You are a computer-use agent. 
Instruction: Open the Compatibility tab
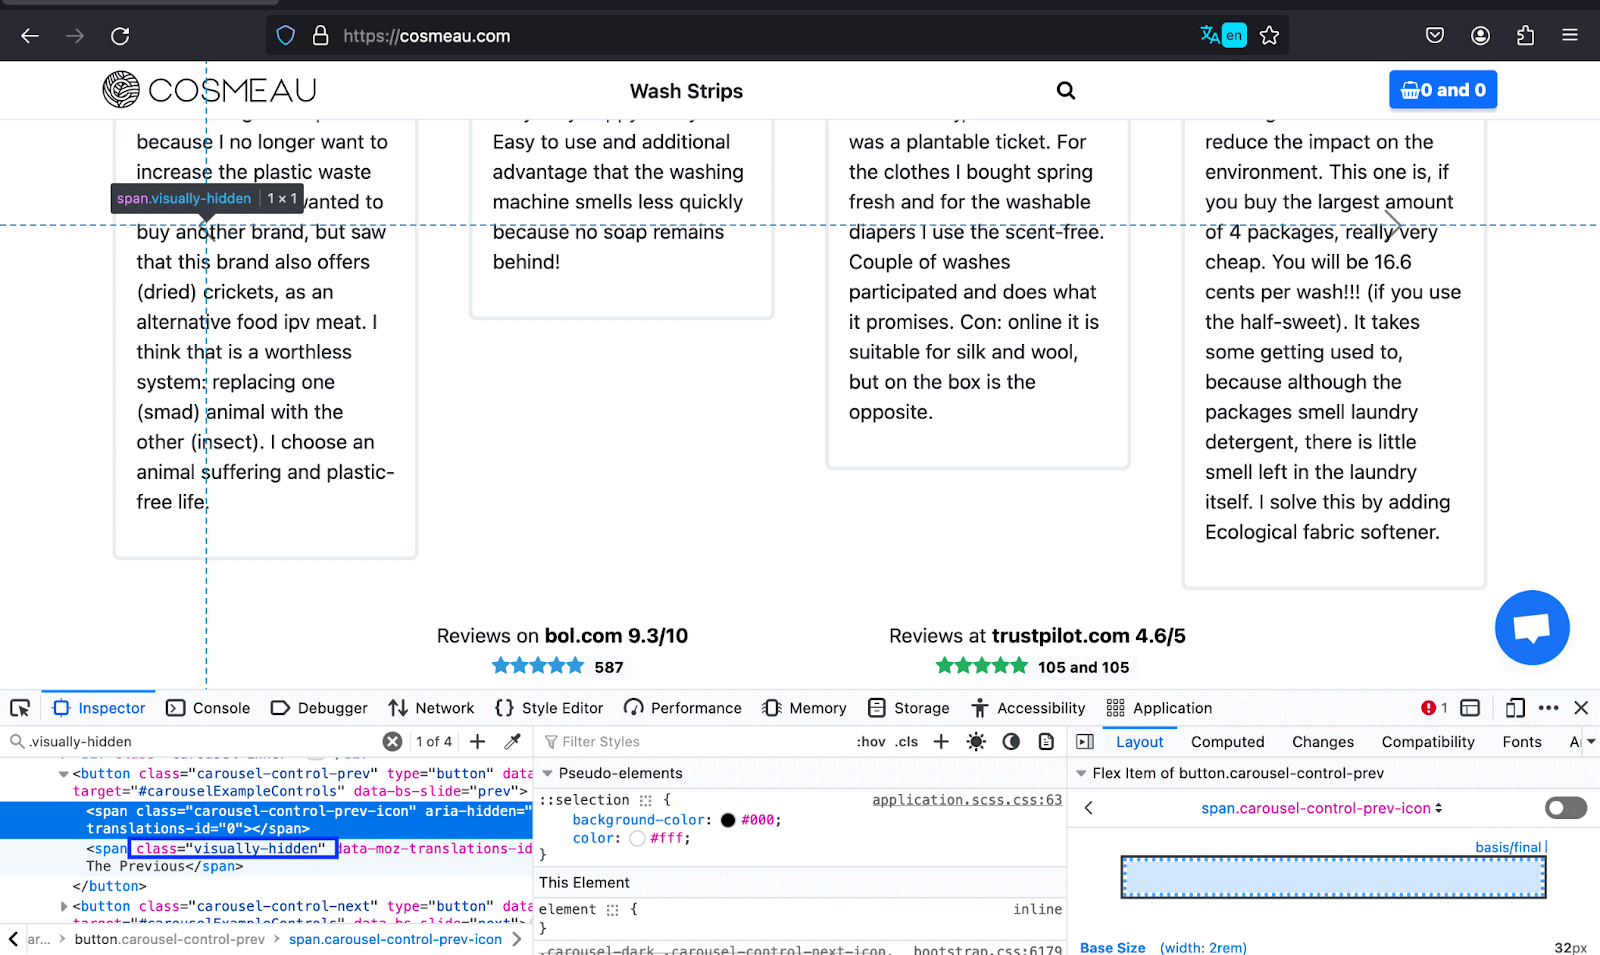1428,742
